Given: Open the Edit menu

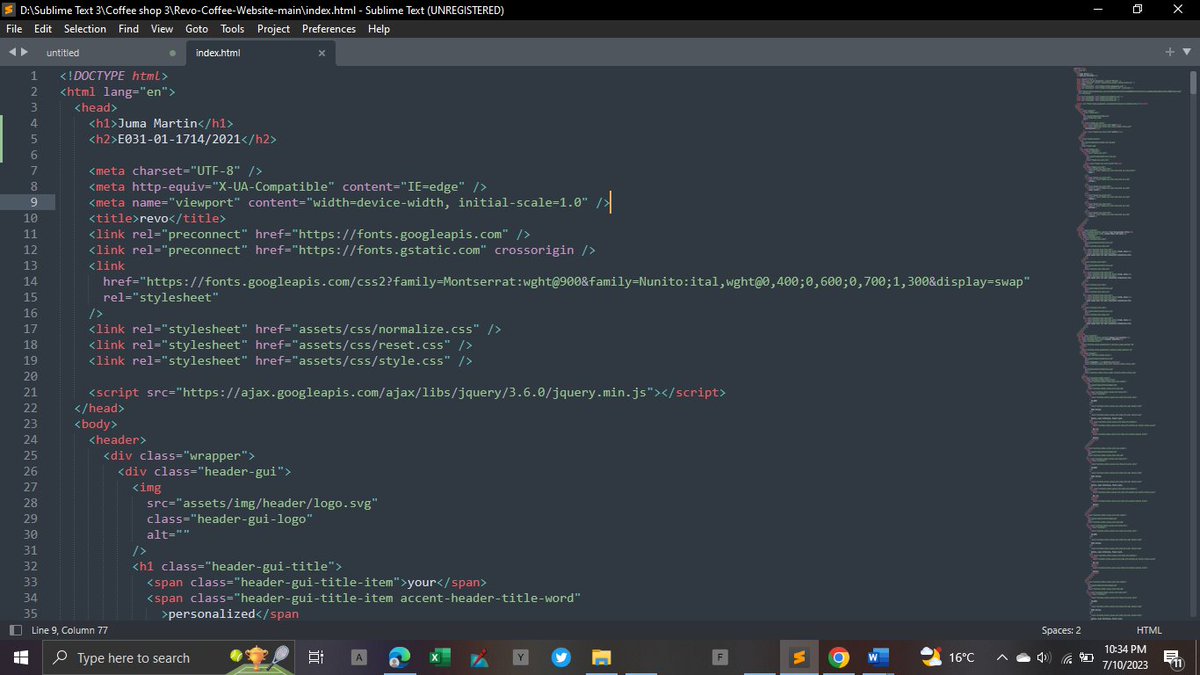Looking at the screenshot, I should 43,29.
